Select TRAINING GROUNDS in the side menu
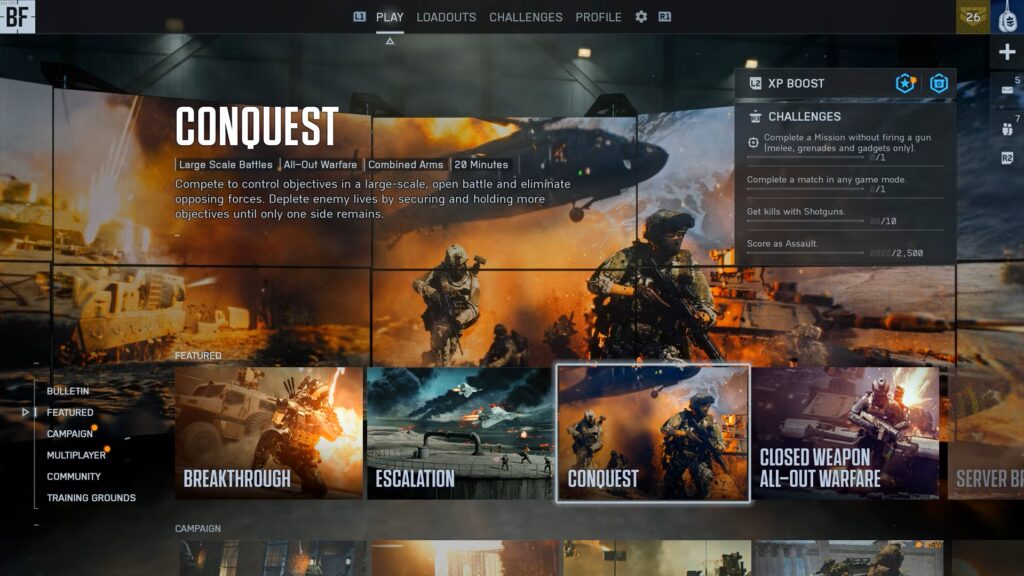The image size is (1024, 576). [91, 498]
